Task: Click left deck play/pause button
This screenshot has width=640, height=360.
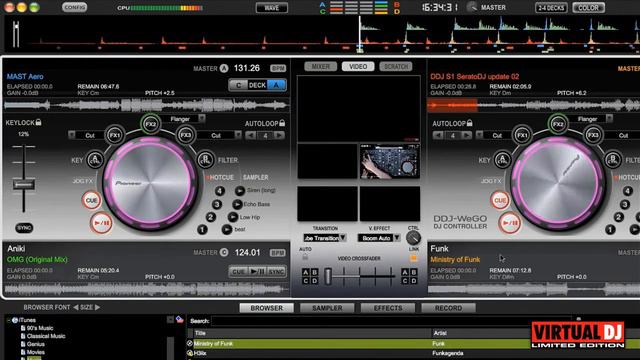Action: (x=101, y=223)
